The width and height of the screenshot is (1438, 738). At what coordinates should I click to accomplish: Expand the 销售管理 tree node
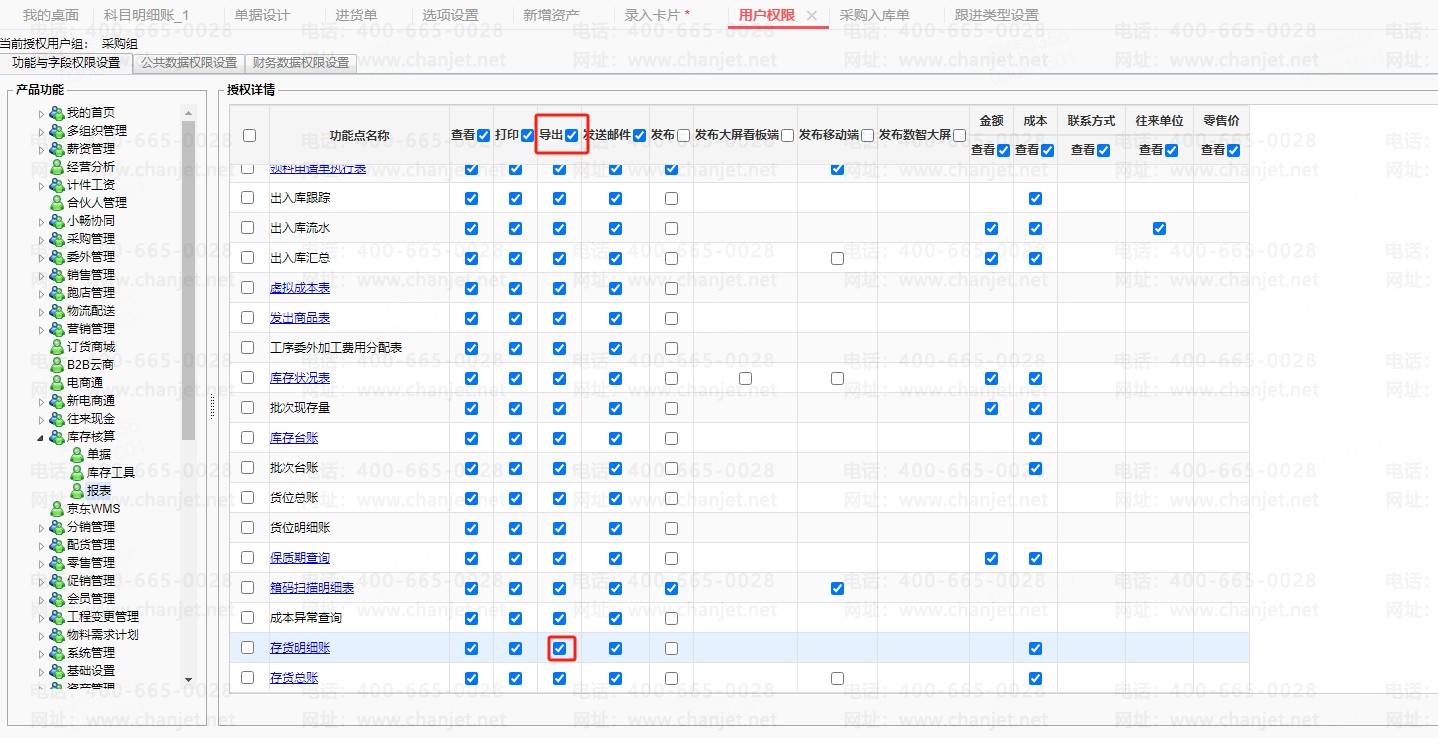coord(41,275)
